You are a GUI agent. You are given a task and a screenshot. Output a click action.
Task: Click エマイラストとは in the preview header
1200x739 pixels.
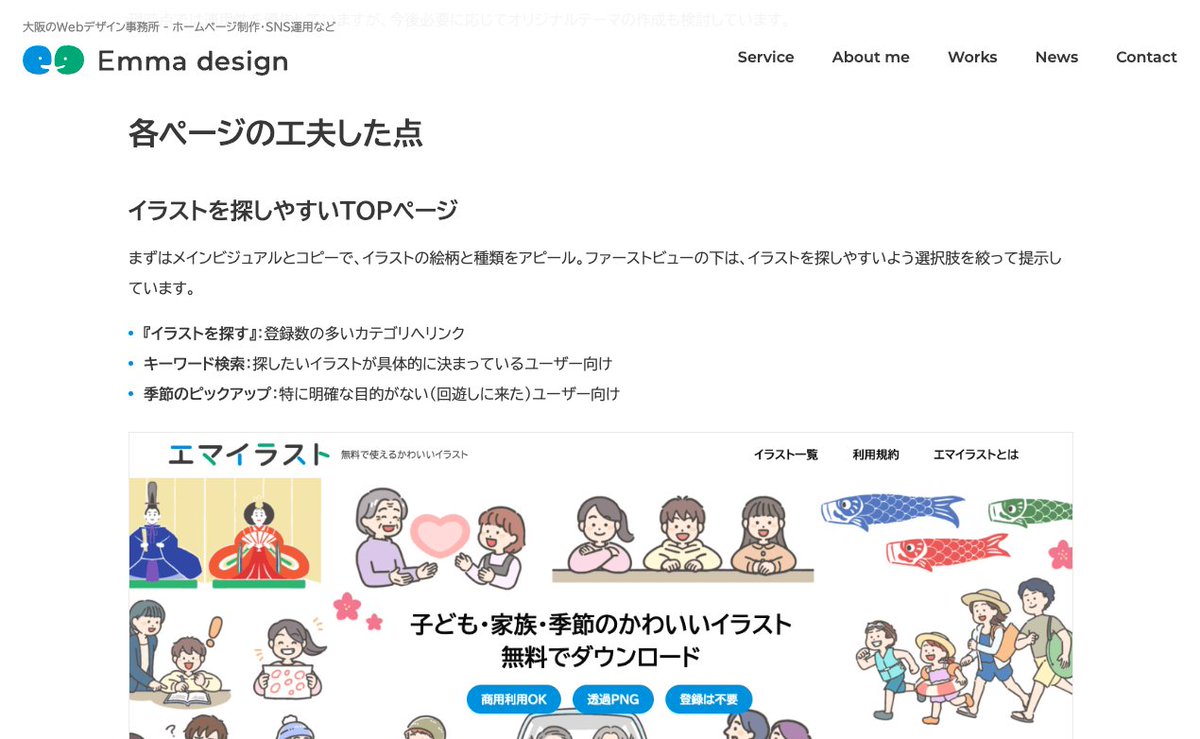point(976,454)
